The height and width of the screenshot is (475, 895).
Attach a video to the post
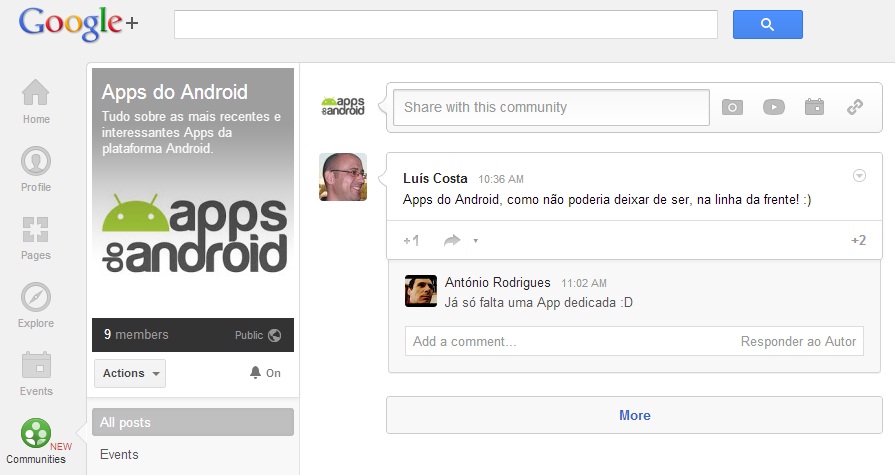tap(773, 107)
